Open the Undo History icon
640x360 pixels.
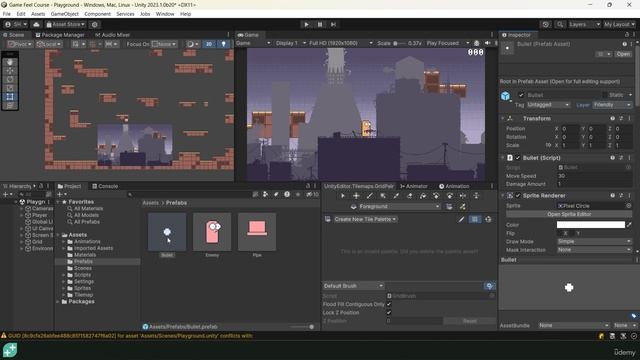click(546, 24)
